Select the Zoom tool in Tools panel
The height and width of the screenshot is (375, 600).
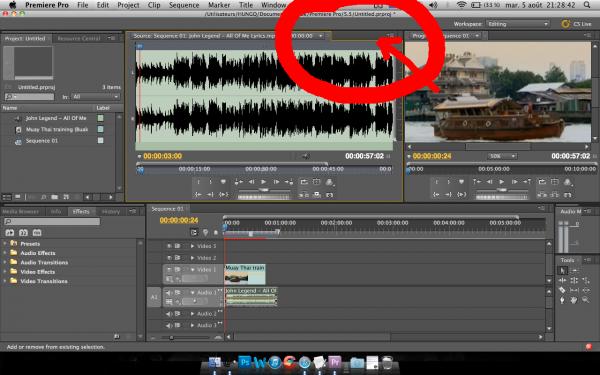tap(585, 300)
